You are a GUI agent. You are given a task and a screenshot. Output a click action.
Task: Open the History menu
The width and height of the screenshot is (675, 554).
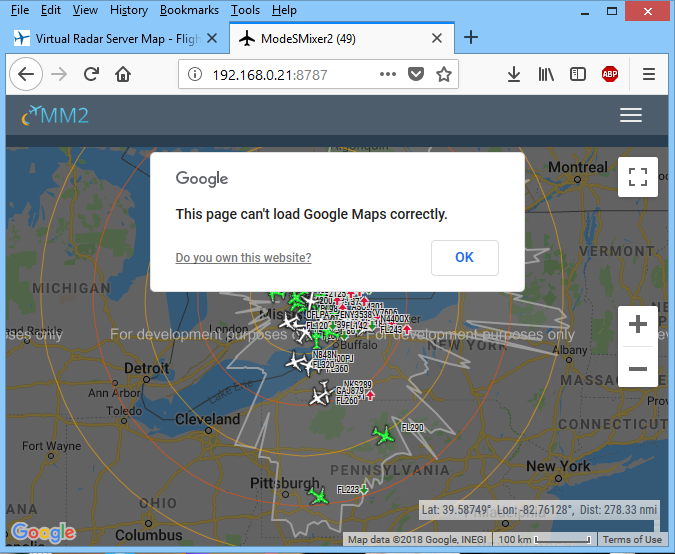tap(129, 10)
